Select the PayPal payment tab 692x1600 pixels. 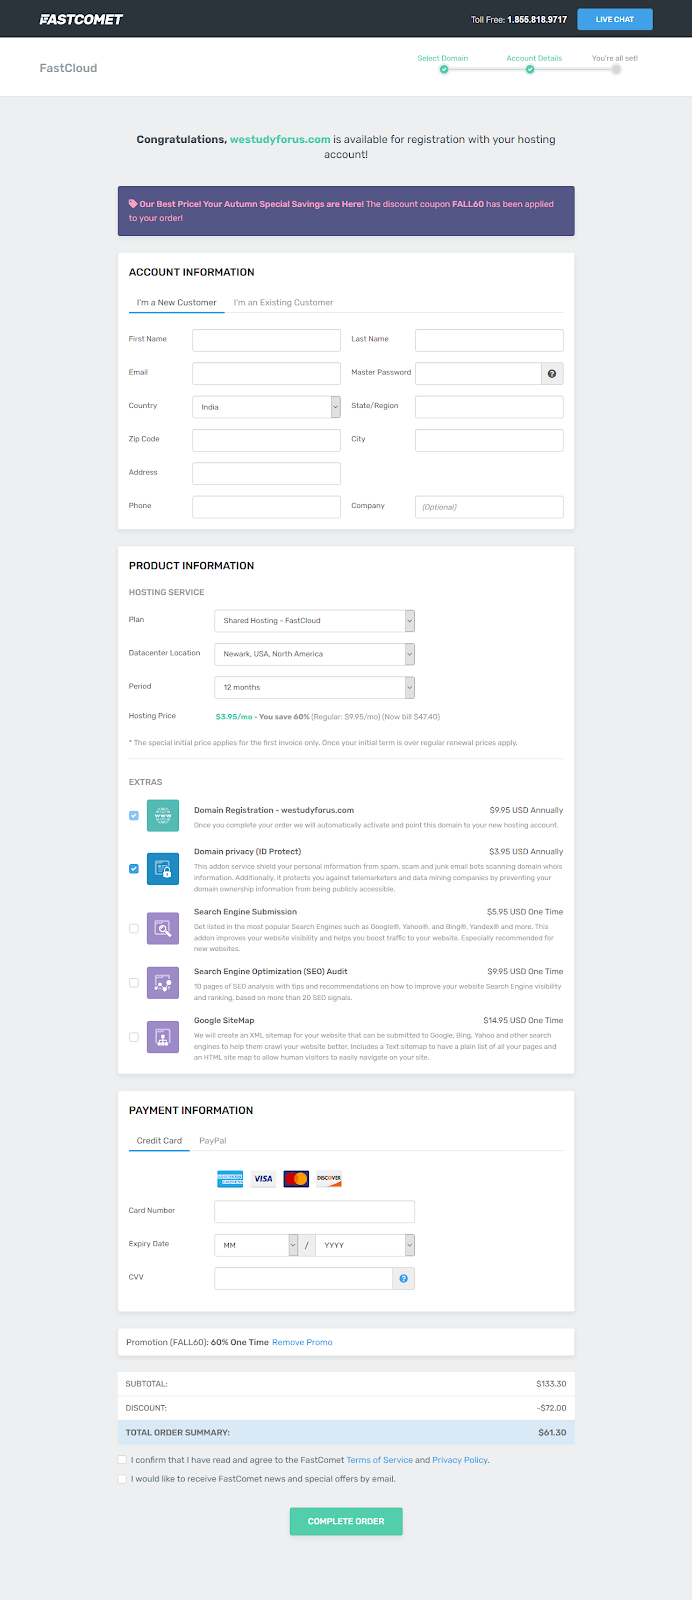tap(213, 1140)
